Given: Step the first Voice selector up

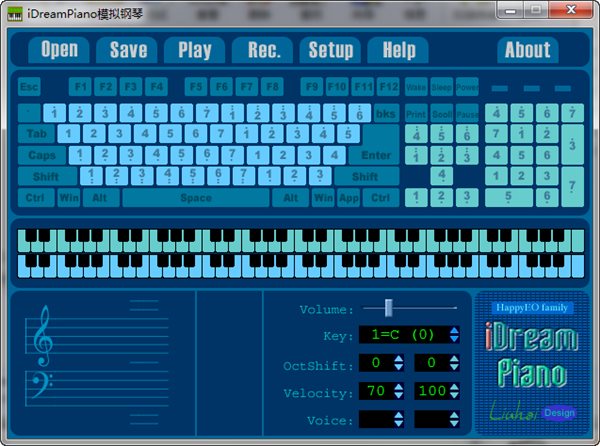Looking at the screenshot, I should (398, 415).
